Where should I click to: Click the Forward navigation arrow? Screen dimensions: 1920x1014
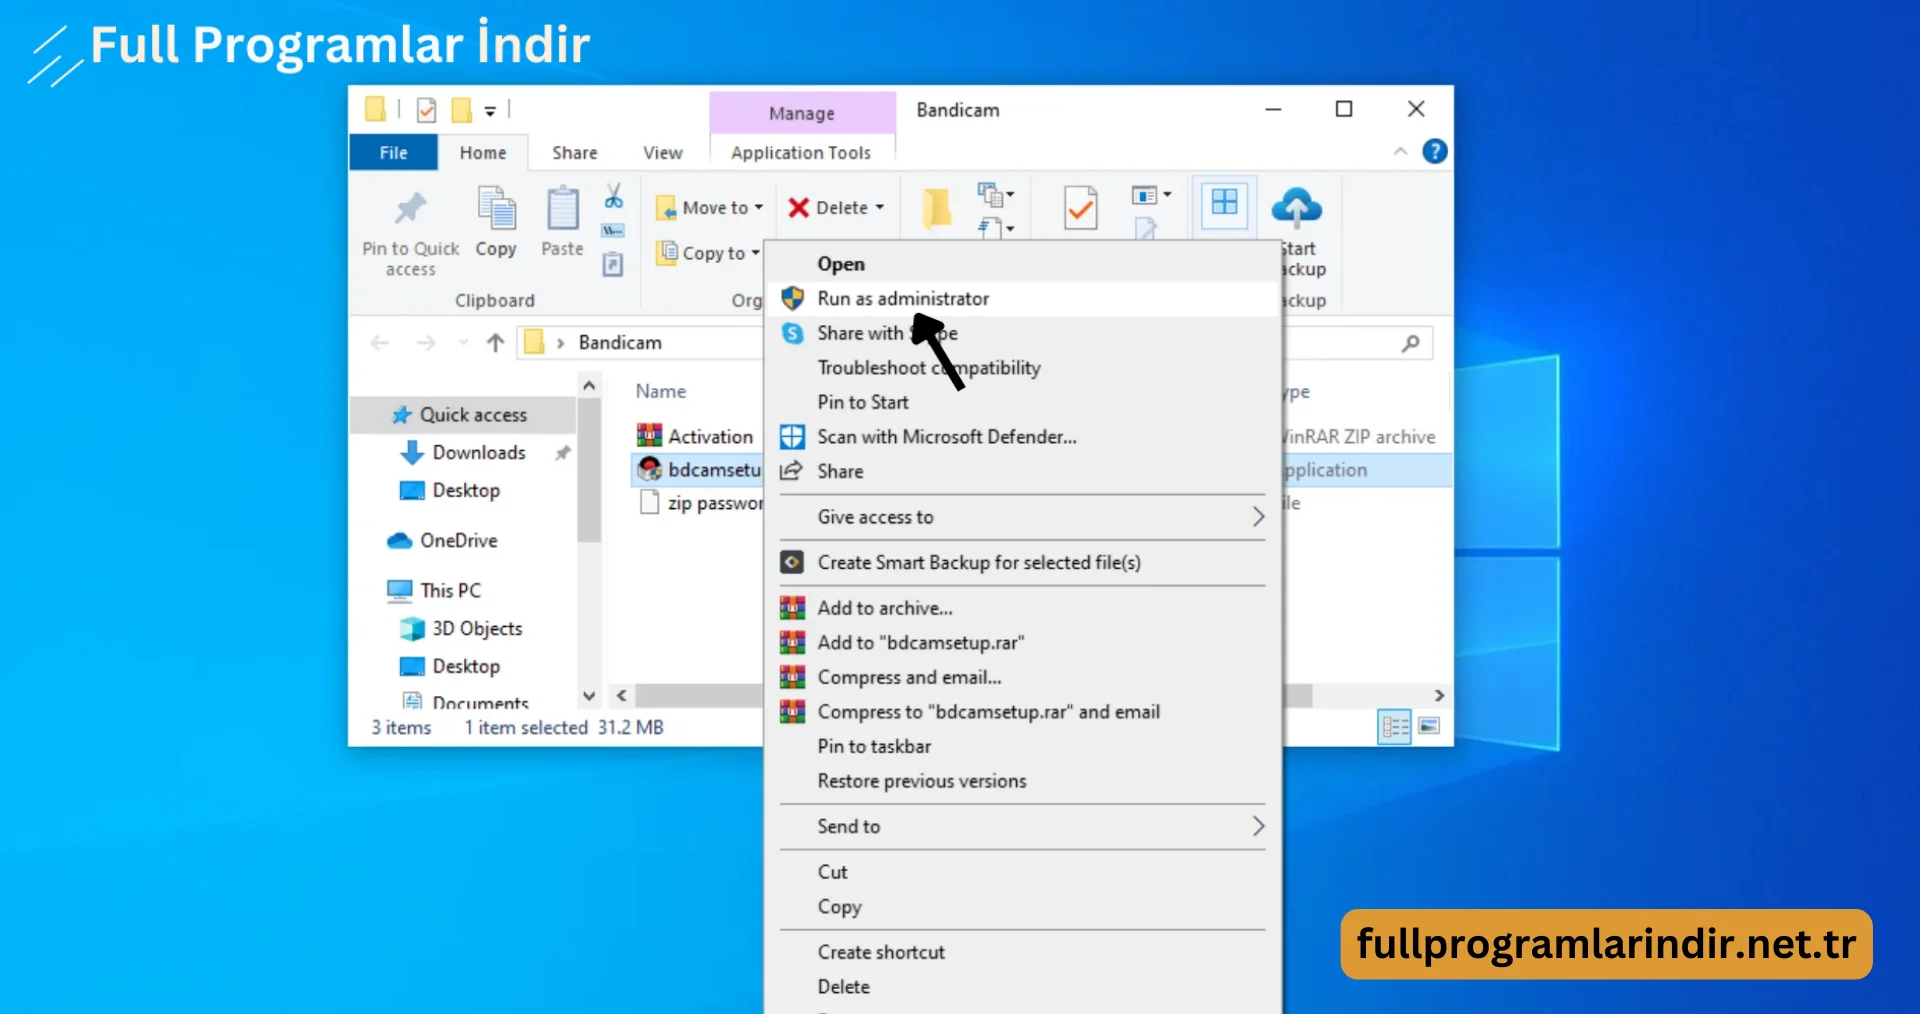[x=426, y=343]
